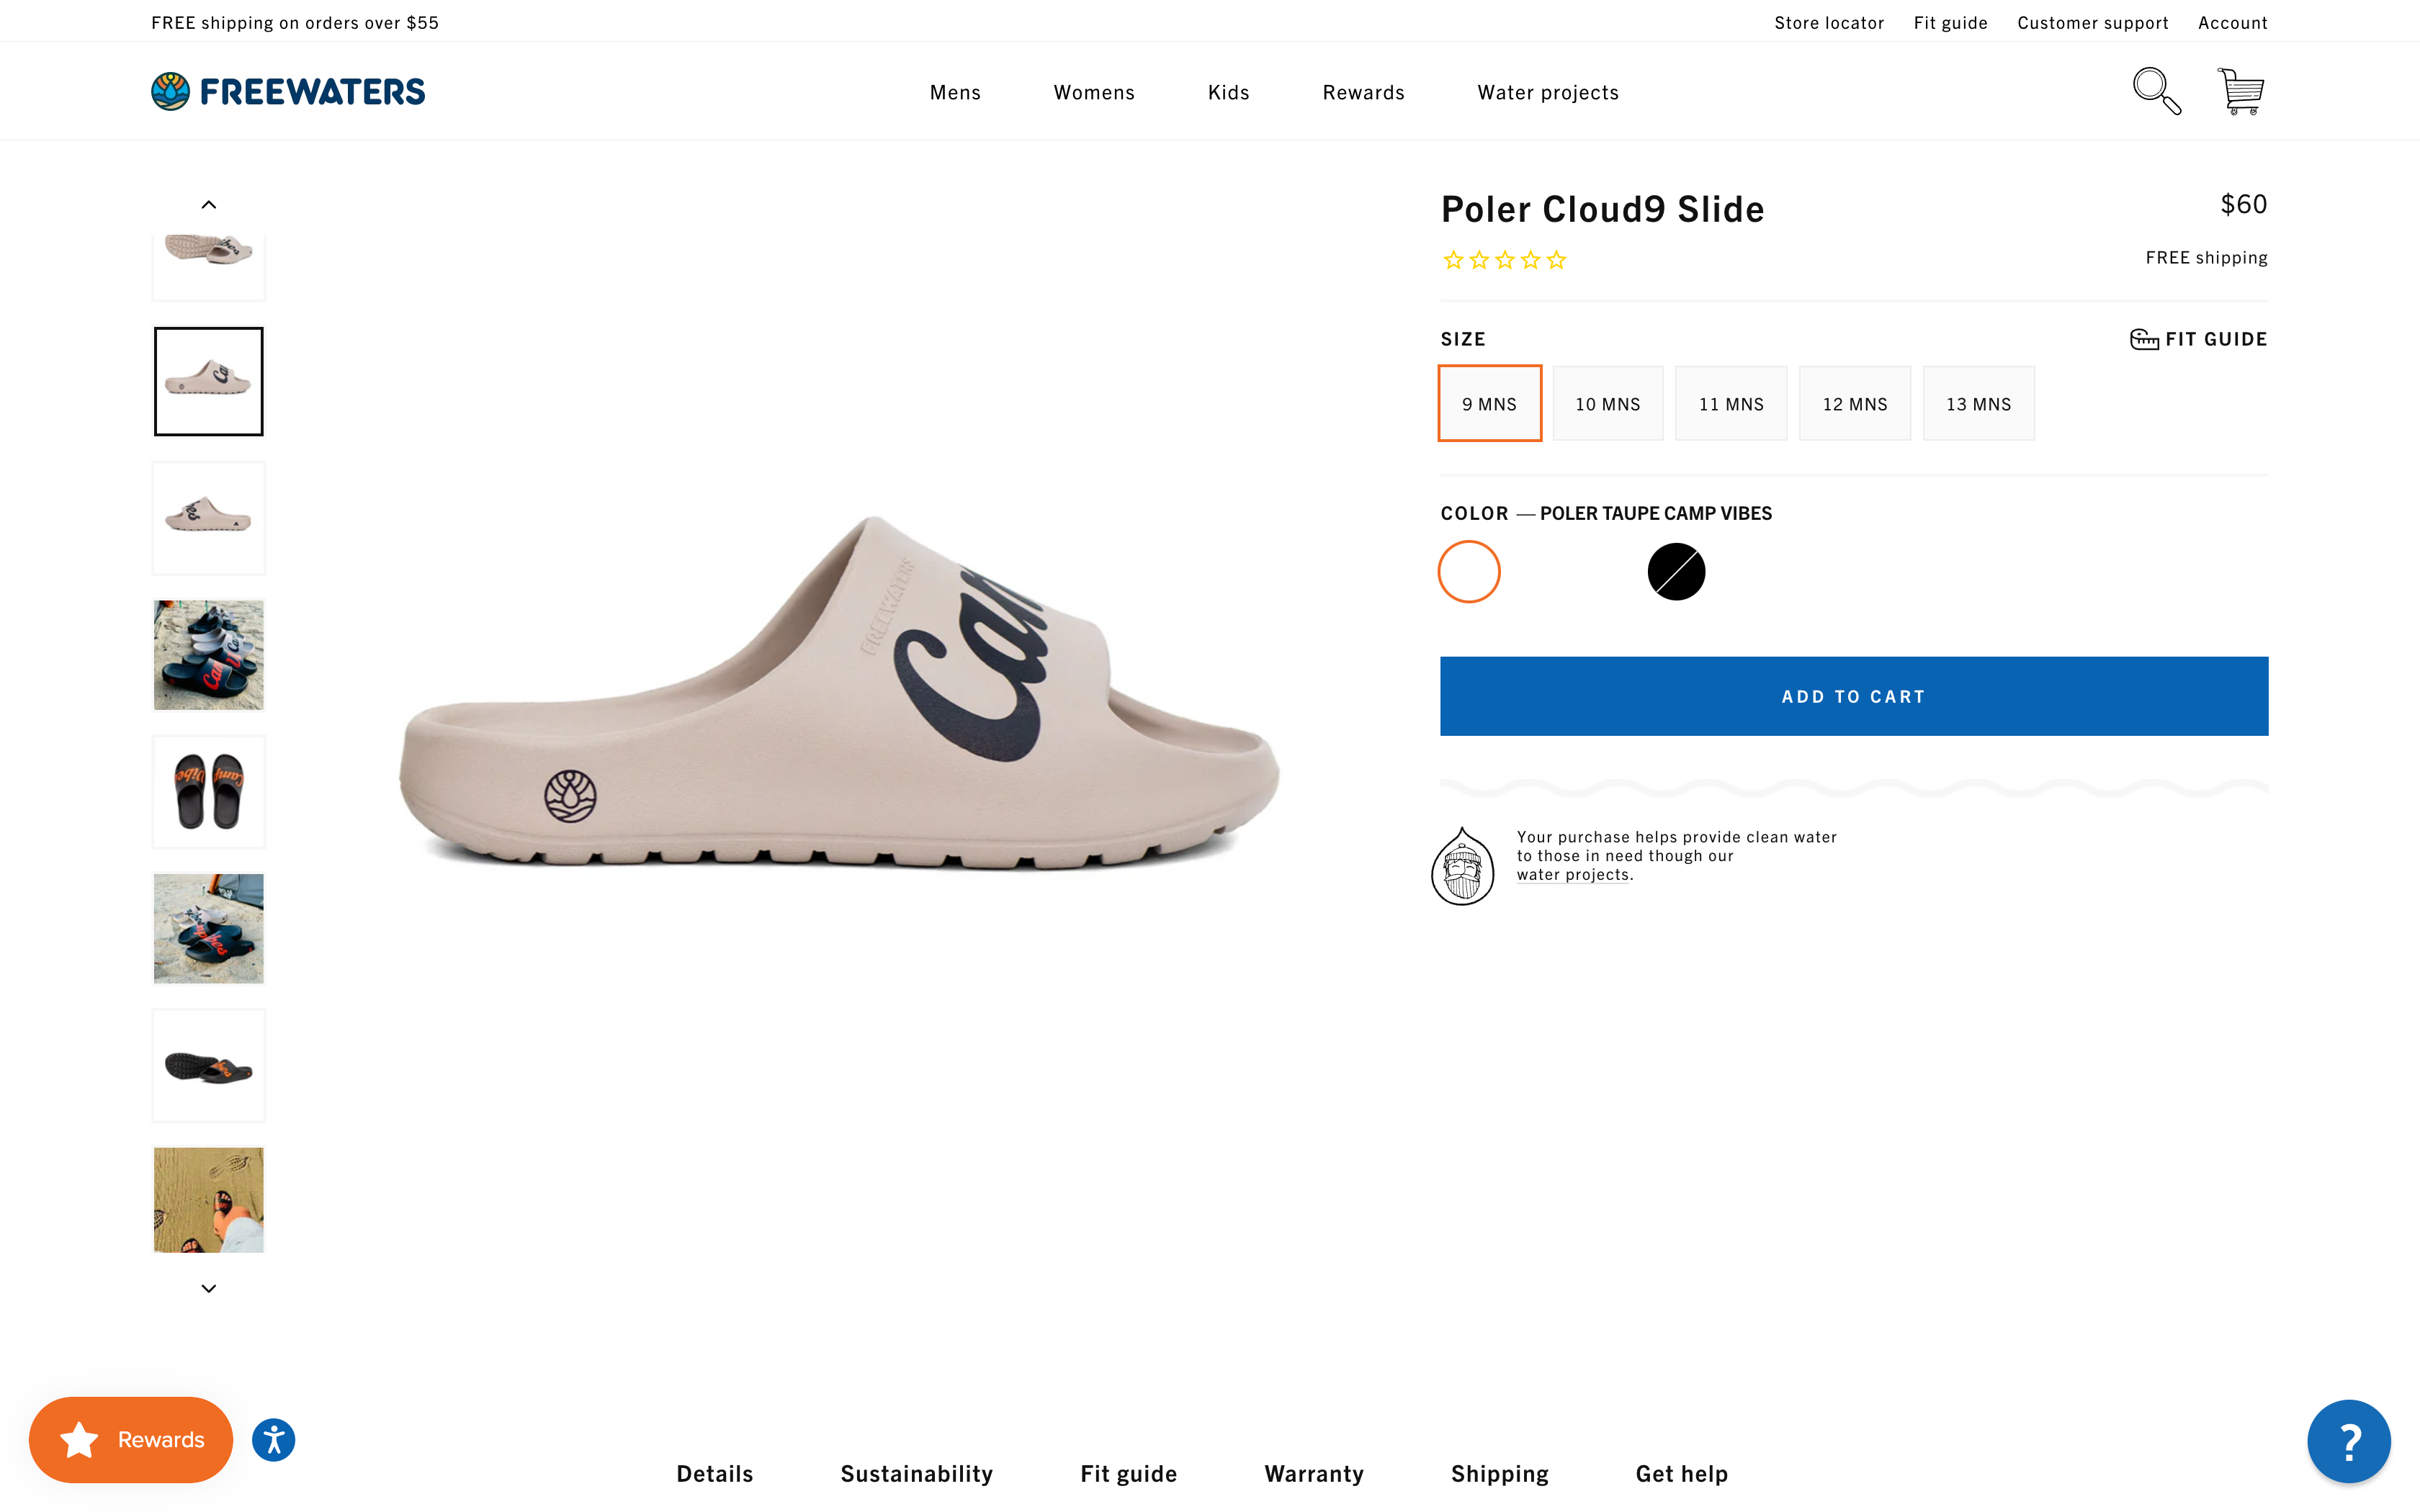This screenshot has height=1512, width=2420.
Task: Open the search magnifier icon
Action: point(2156,91)
